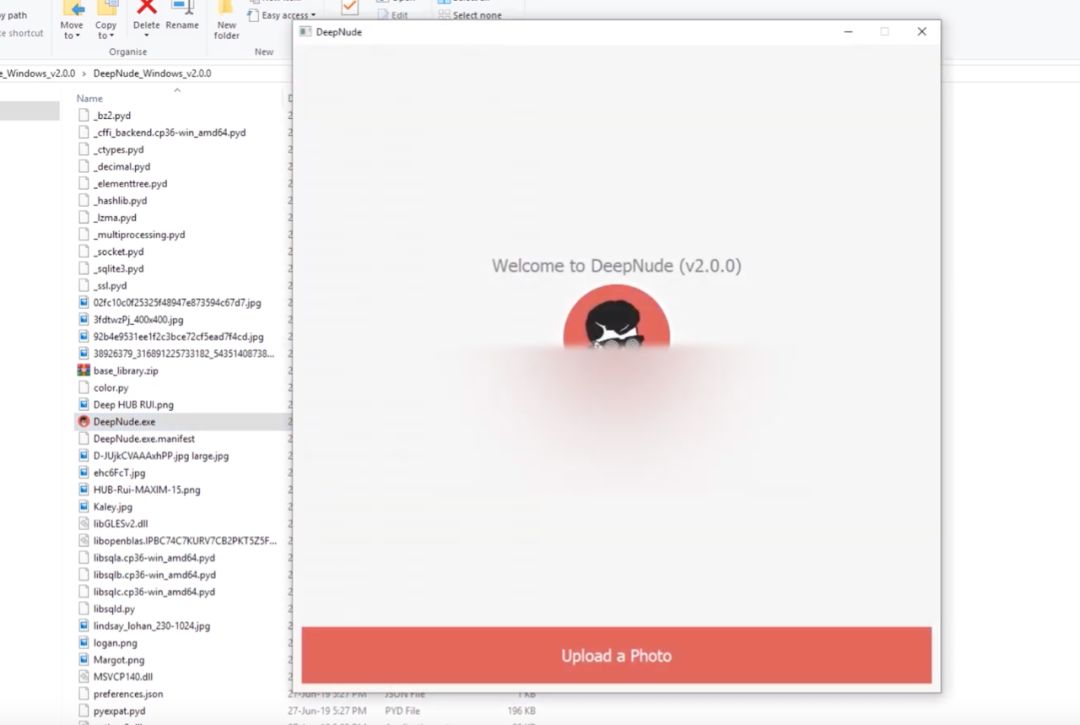Screen dimensions: 1080x725
Task: Select the _cffi_backend.cp36-win_amd64.pyd file
Action: pyautogui.click(x=169, y=132)
